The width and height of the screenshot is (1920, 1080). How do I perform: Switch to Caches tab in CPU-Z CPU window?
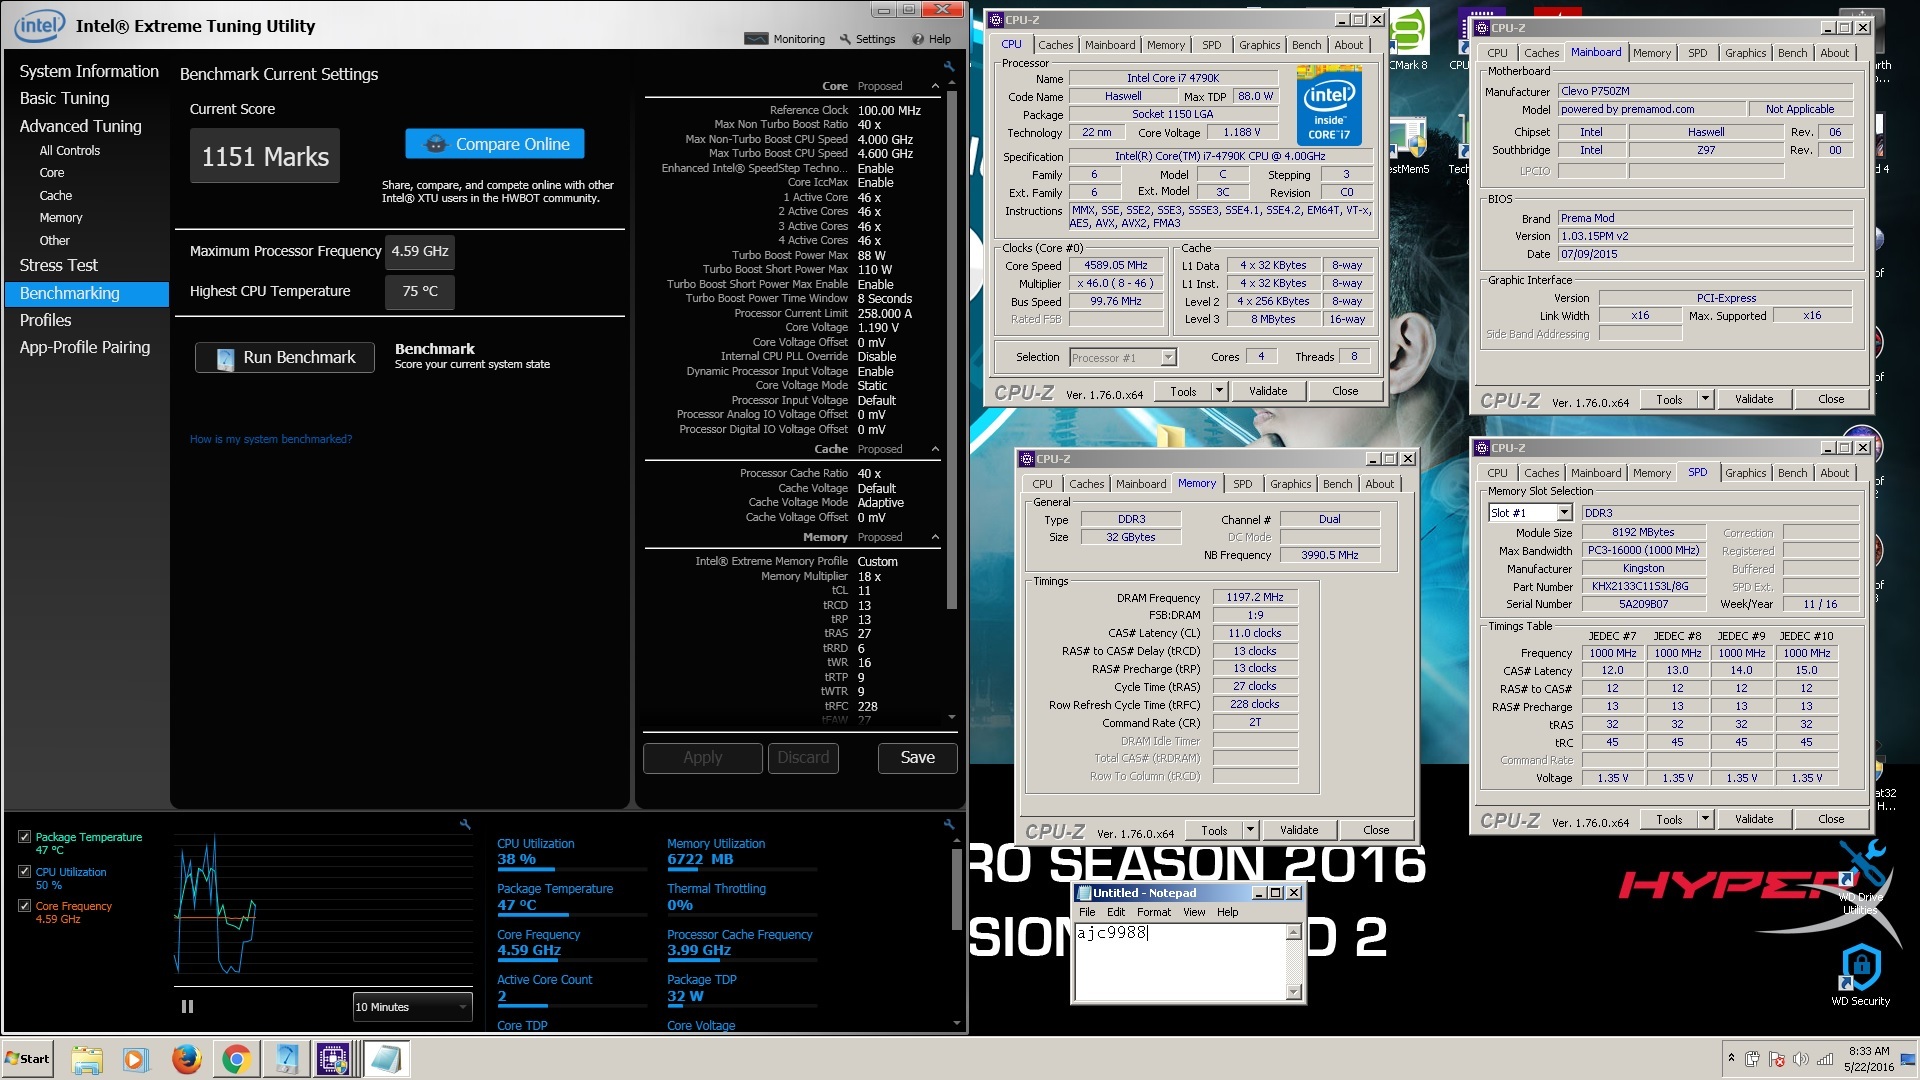[x=1055, y=45]
